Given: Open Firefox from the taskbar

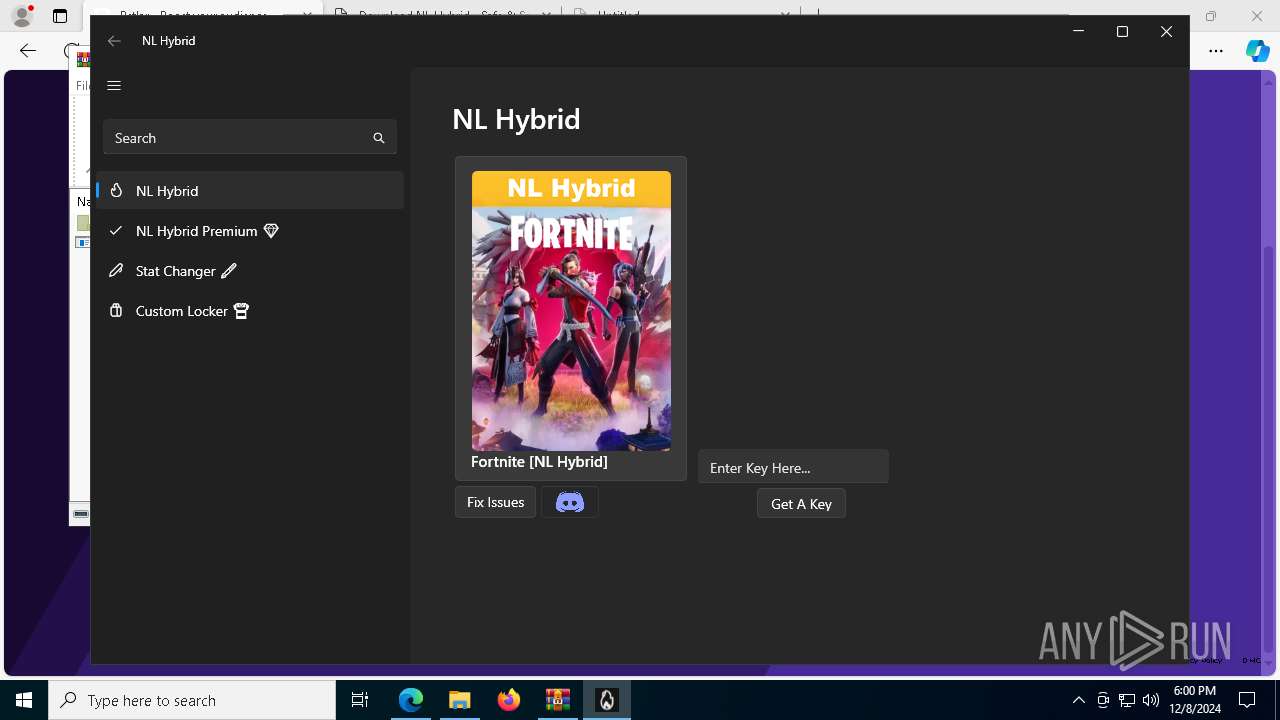Looking at the screenshot, I should (x=508, y=700).
